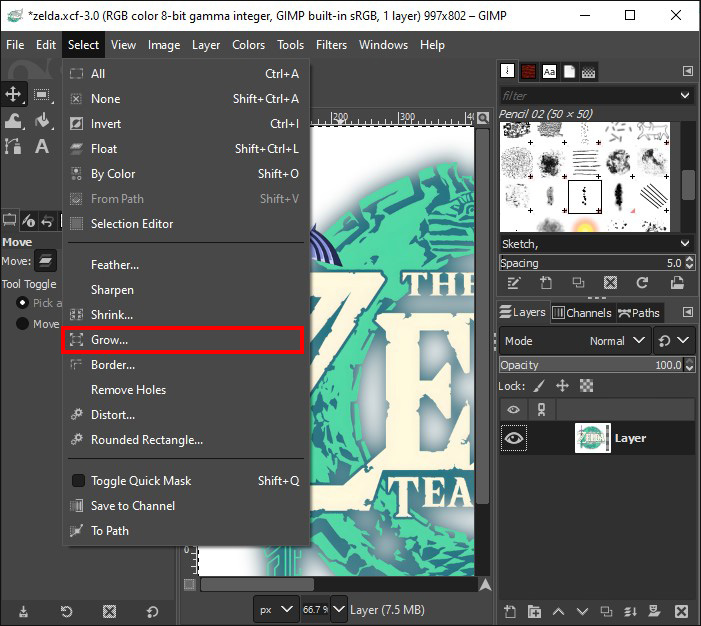Select the Move tool in toolbox
Viewport: 701px width, 626px height.
(13, 94)
